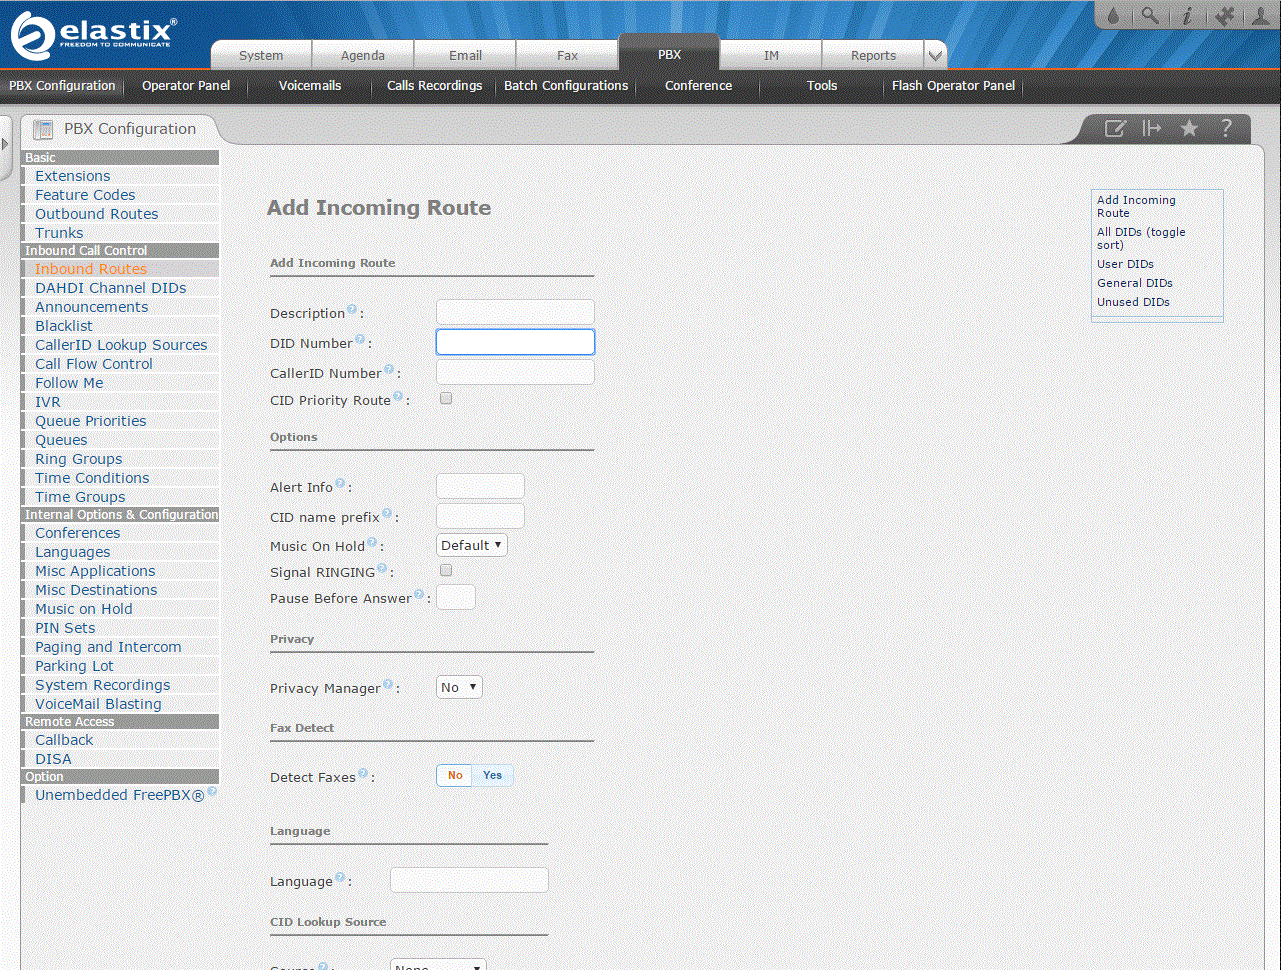1281x970 pixels.
Task: Open Conference submenu
Action: pyautogui.click(x=698, y=86)
